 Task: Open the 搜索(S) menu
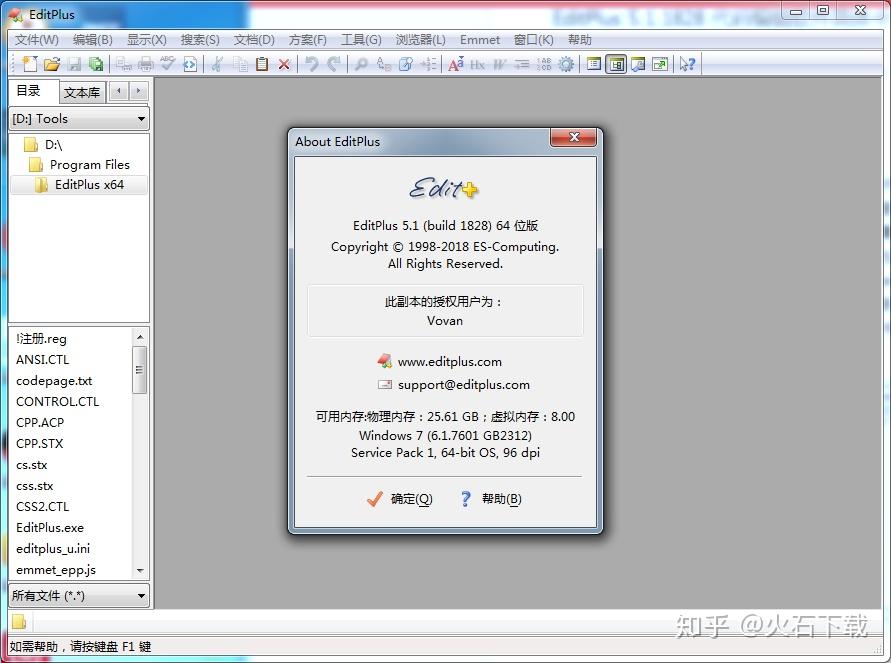coord(200,40)
